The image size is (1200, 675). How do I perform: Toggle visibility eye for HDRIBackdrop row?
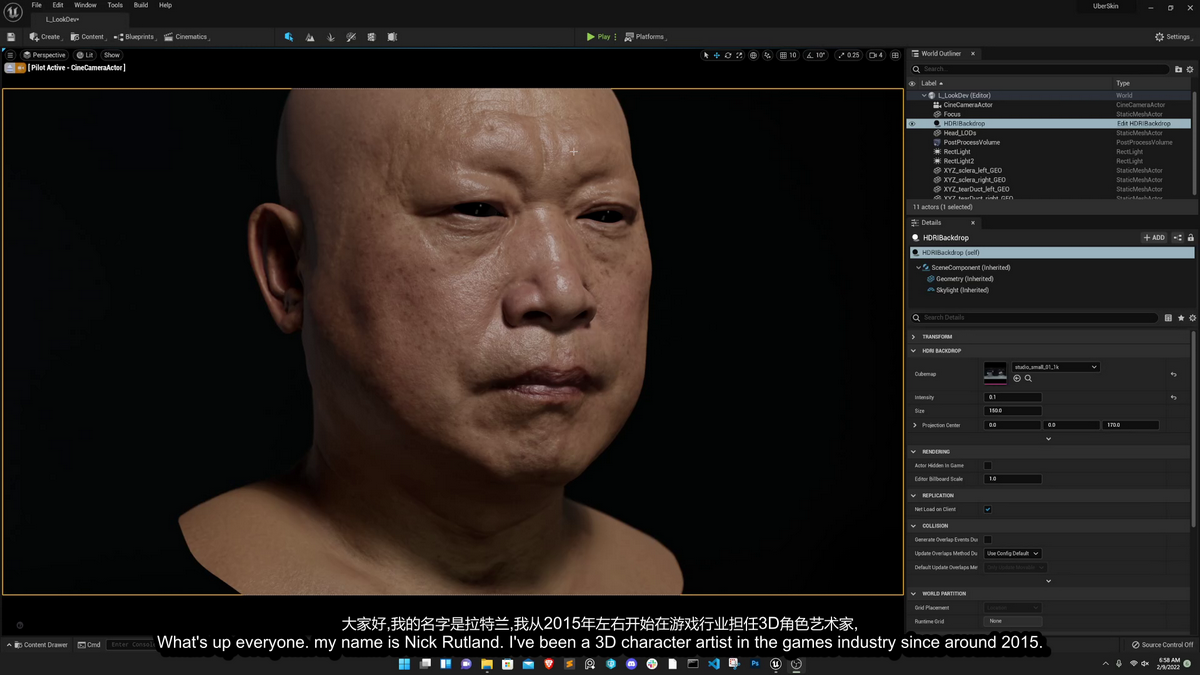tap(912, 124)
